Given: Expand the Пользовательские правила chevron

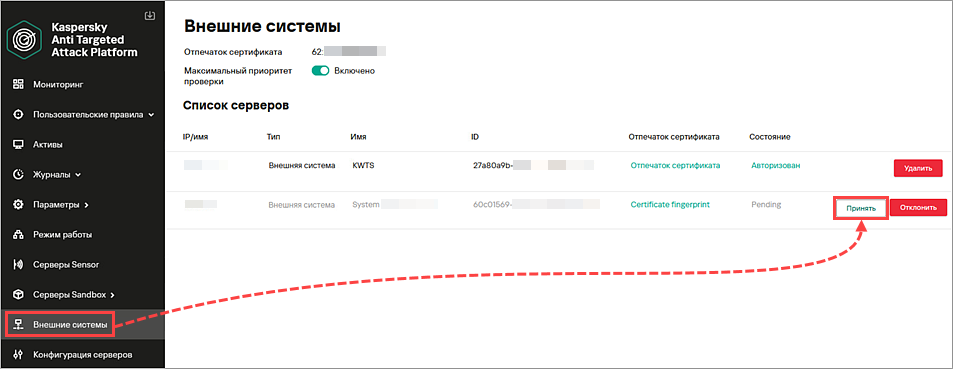Looking at the screenshot, I should point(151,114).
